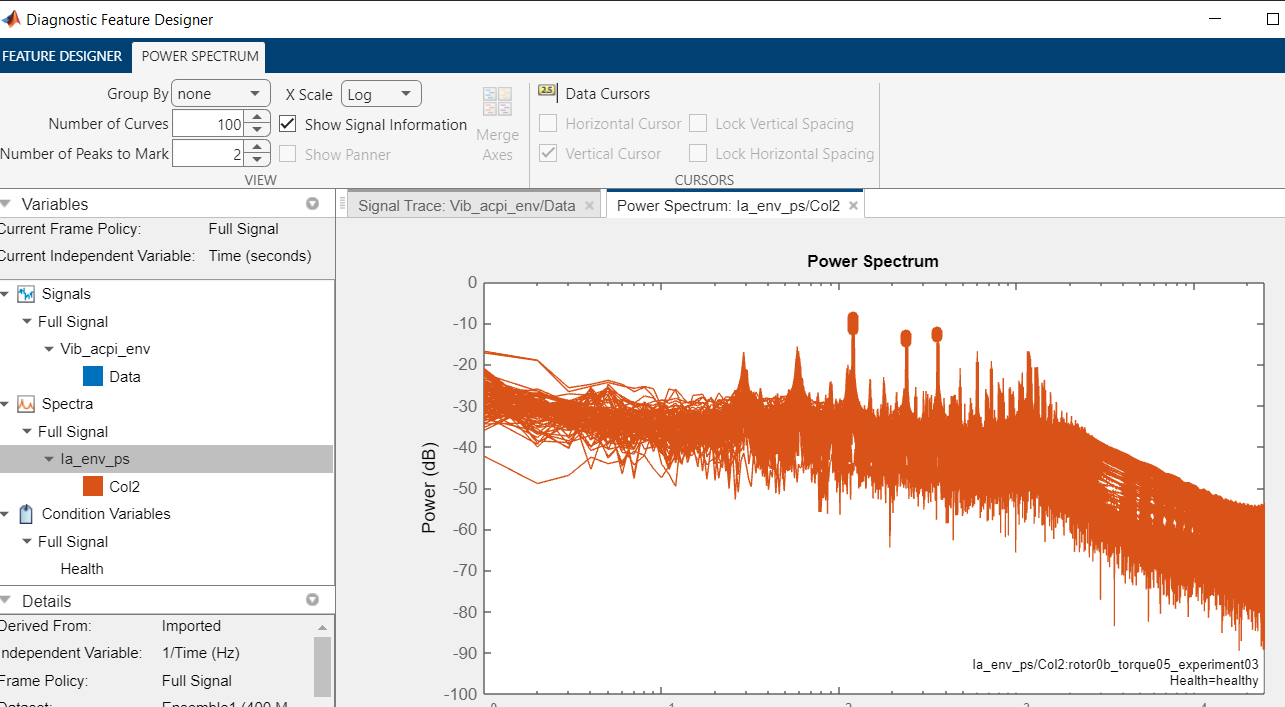Screen dimensions: 1285x707
Task: Close the Power Spectrum Ia_env_ps/Col2 tab
Action: (853, 206)
